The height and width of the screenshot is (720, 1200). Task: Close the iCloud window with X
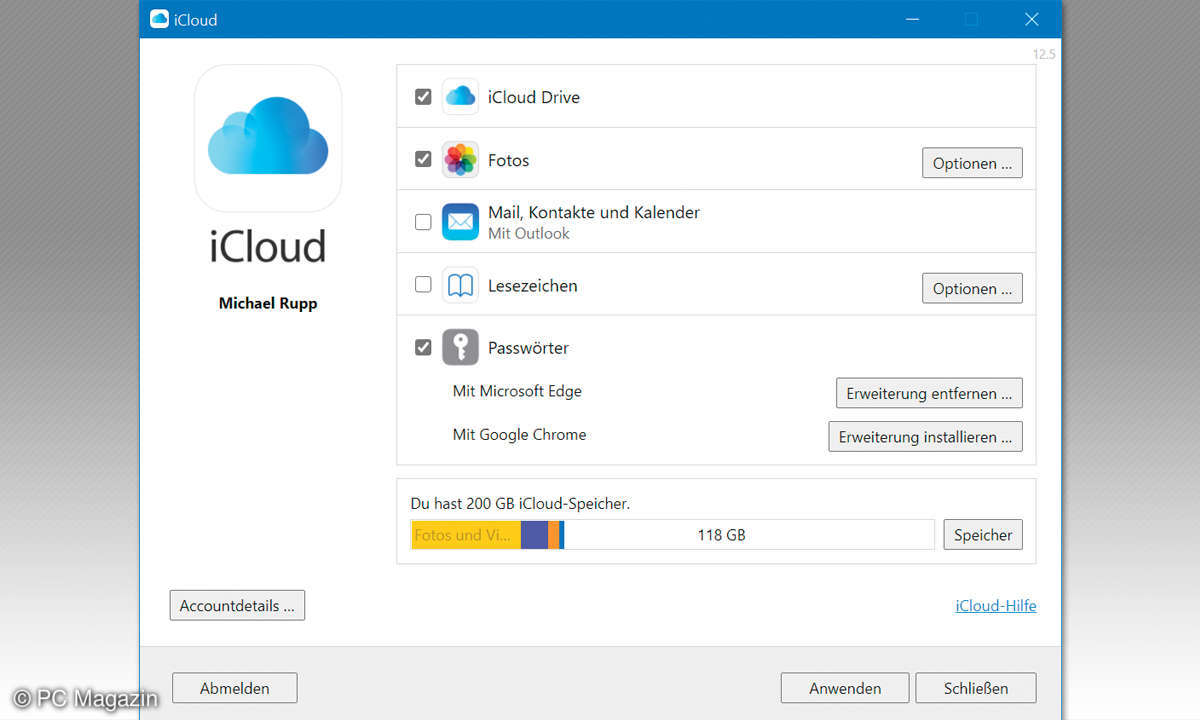[x=1032, y=19]
